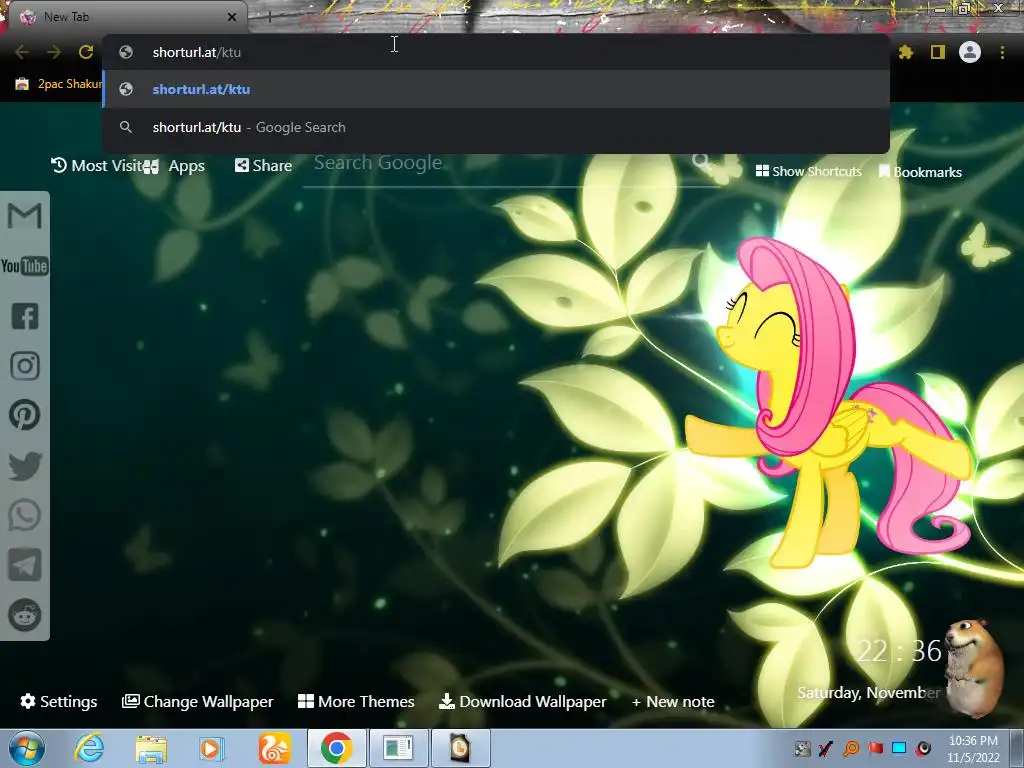Open More Themes
The image size is (1024, 768).
(x=356, y=701)
